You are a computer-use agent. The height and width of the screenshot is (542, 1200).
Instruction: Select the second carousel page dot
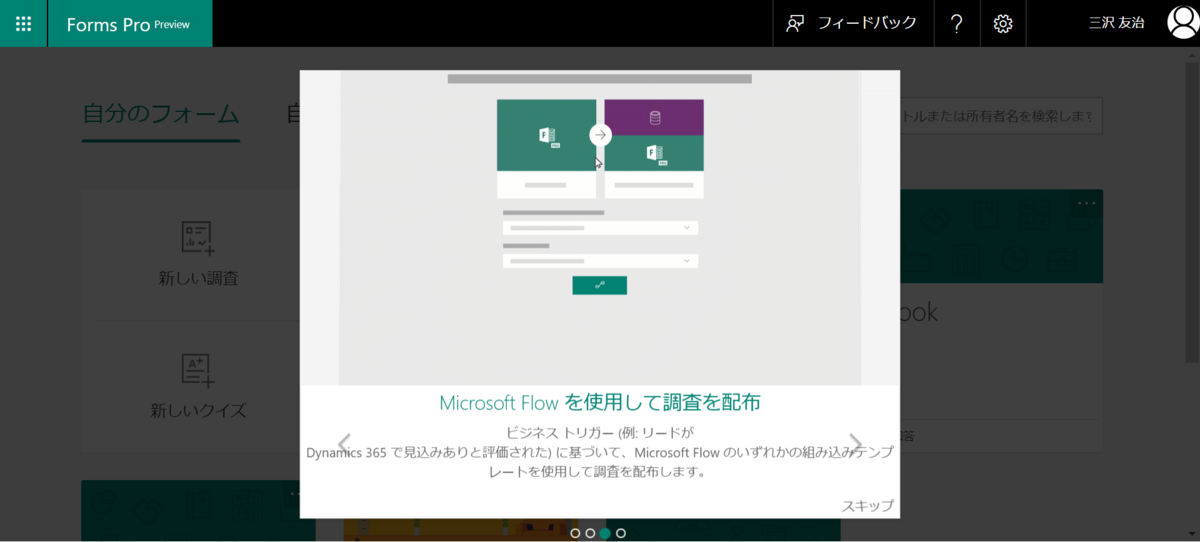[590, 533]
